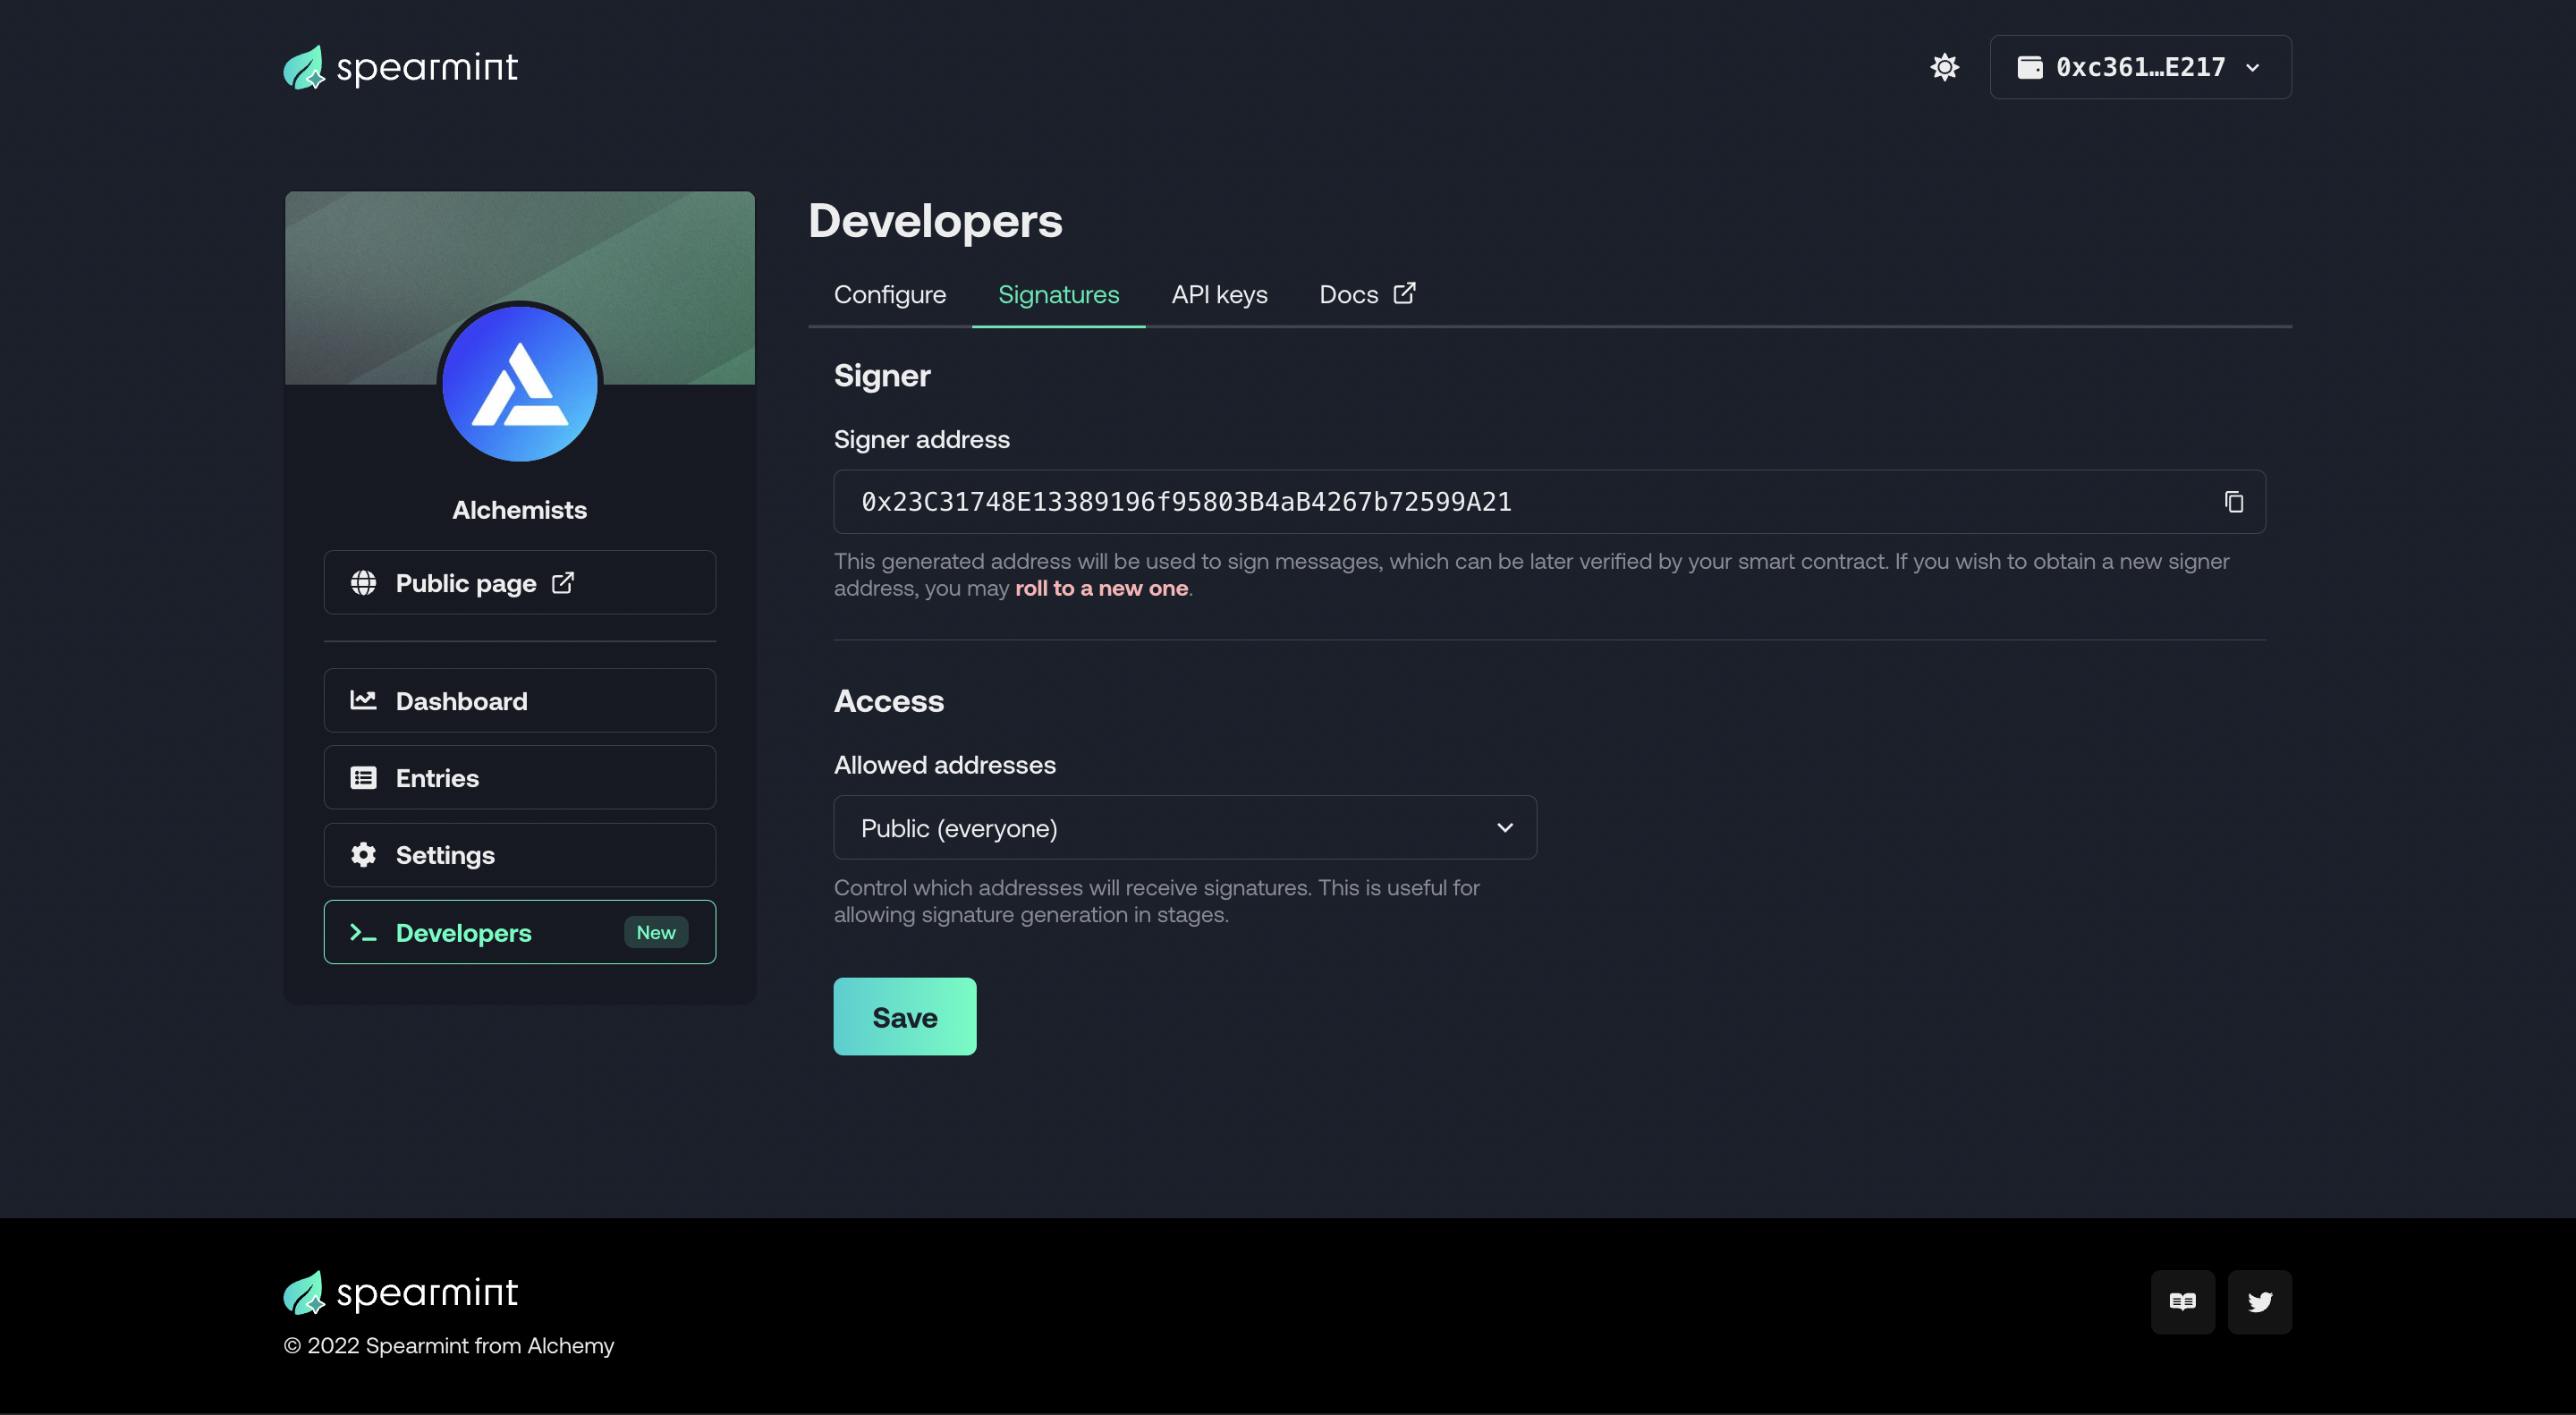This screenshot has width=2576, height=1415.
Task: Click the Access section heading
Action: (x=889, y=701)
